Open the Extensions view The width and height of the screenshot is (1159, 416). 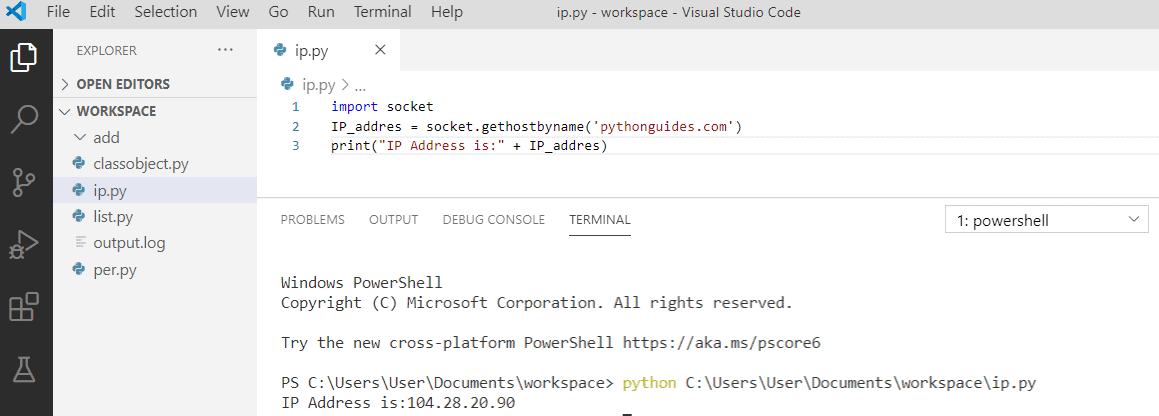click(x=24, y=306)
